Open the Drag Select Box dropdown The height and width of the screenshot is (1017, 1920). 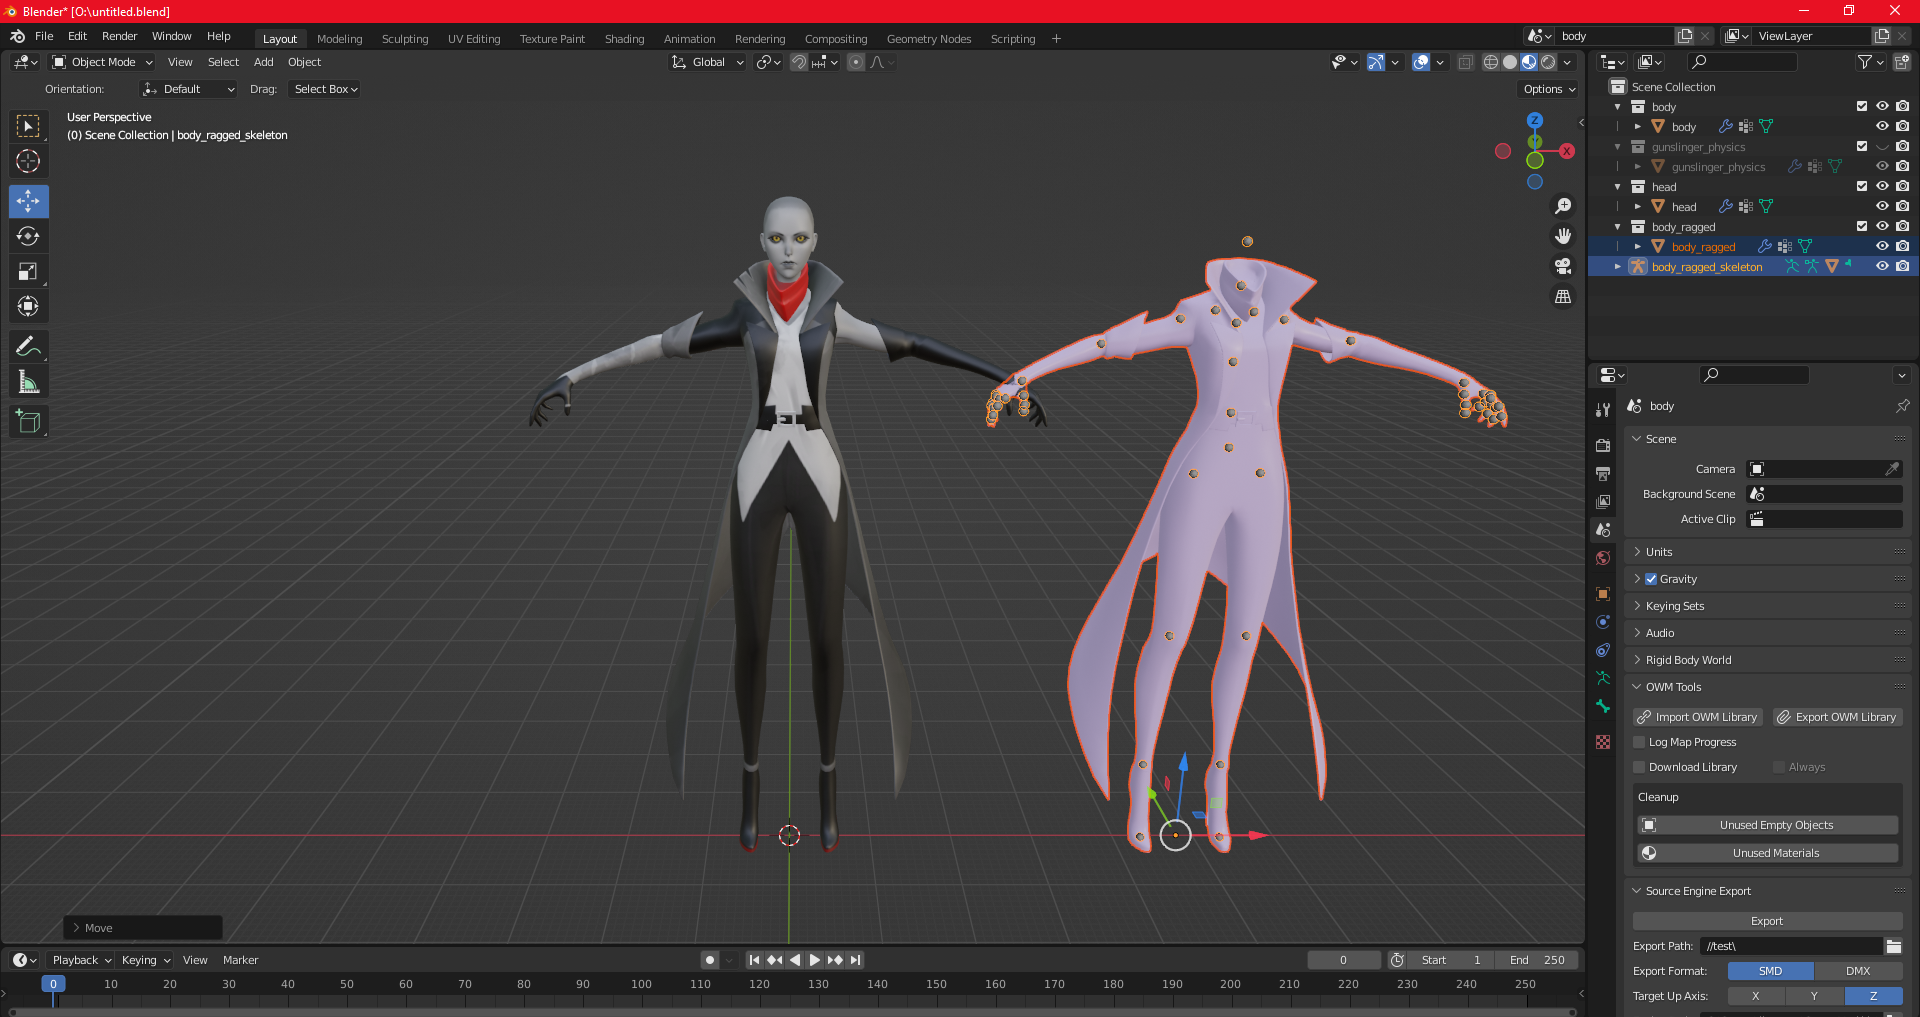[325, 89]
